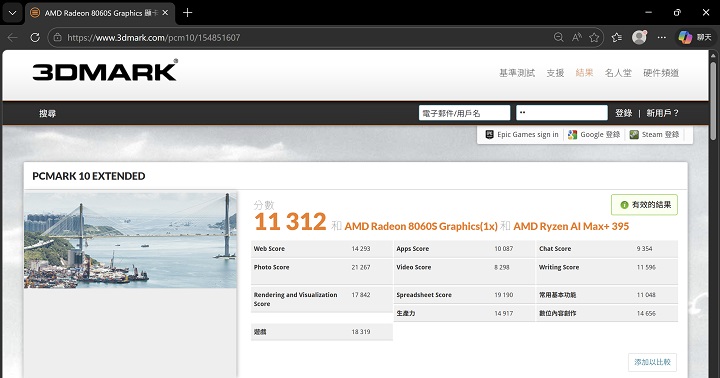Open browser settings and more menu
The width and height of the screenshot is (720, 378).
click(662, 38)
